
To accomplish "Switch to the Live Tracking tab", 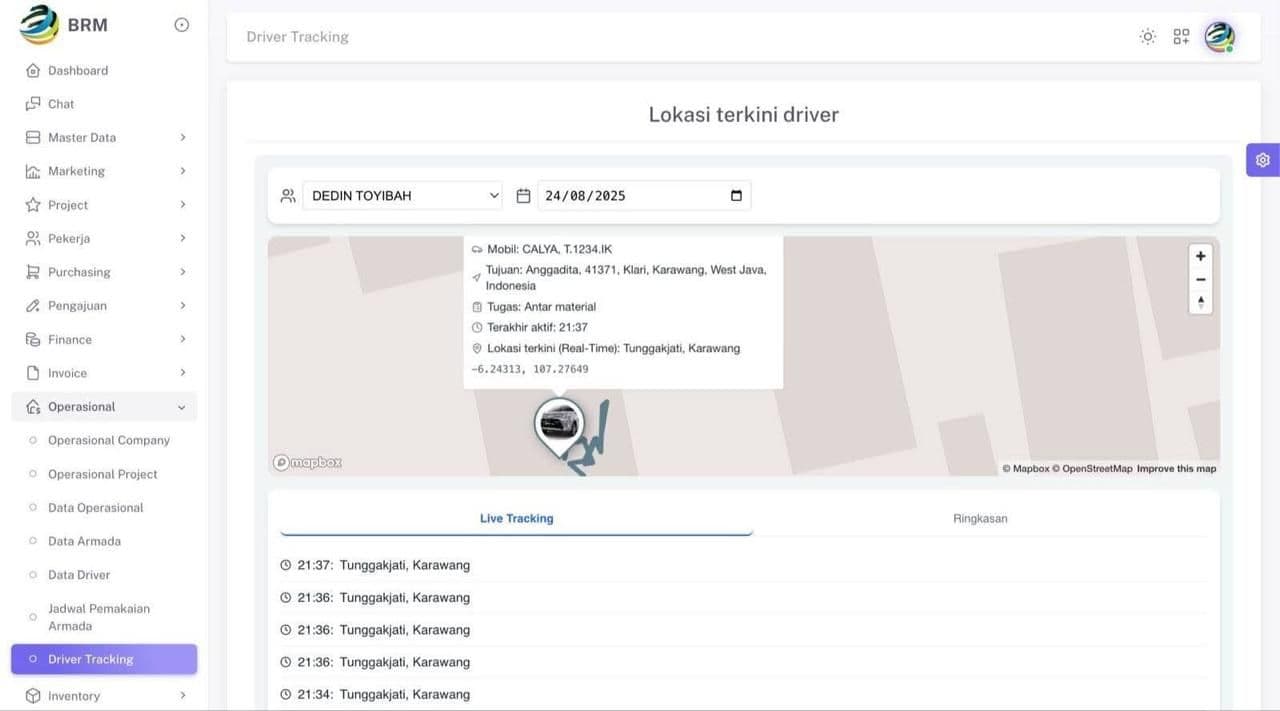I will click(516, 519).
